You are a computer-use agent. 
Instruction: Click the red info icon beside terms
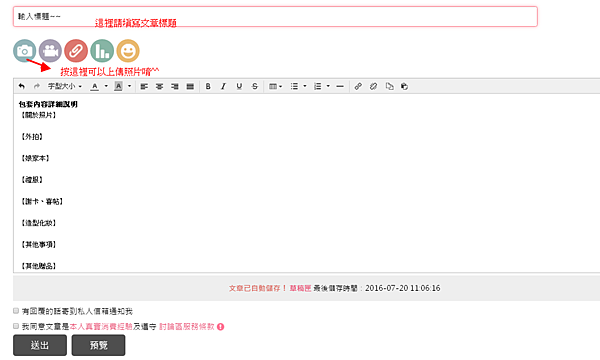pos(220,327)
